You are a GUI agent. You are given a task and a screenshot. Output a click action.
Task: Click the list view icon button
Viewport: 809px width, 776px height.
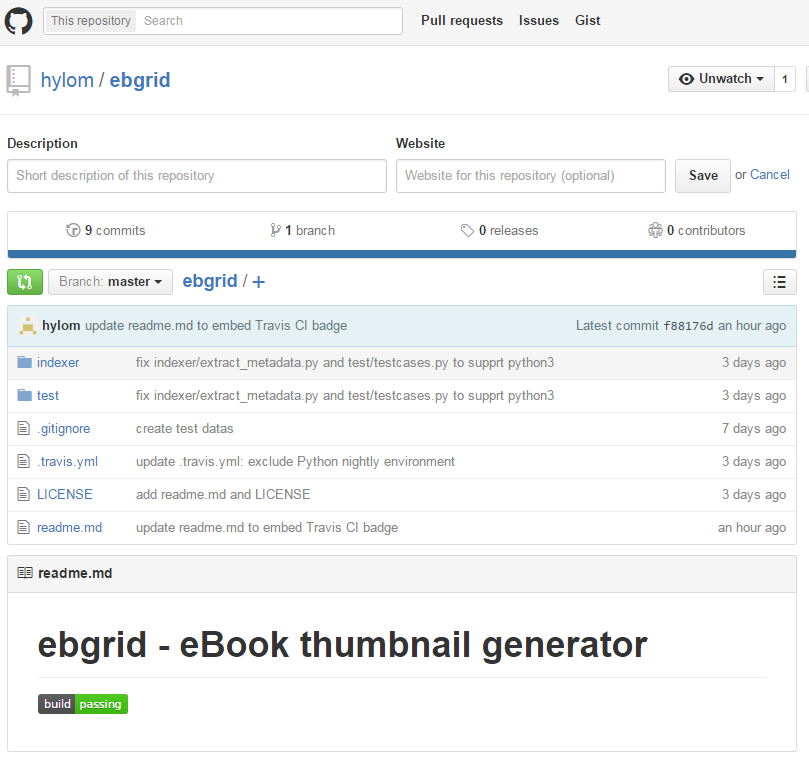(780, 282)
